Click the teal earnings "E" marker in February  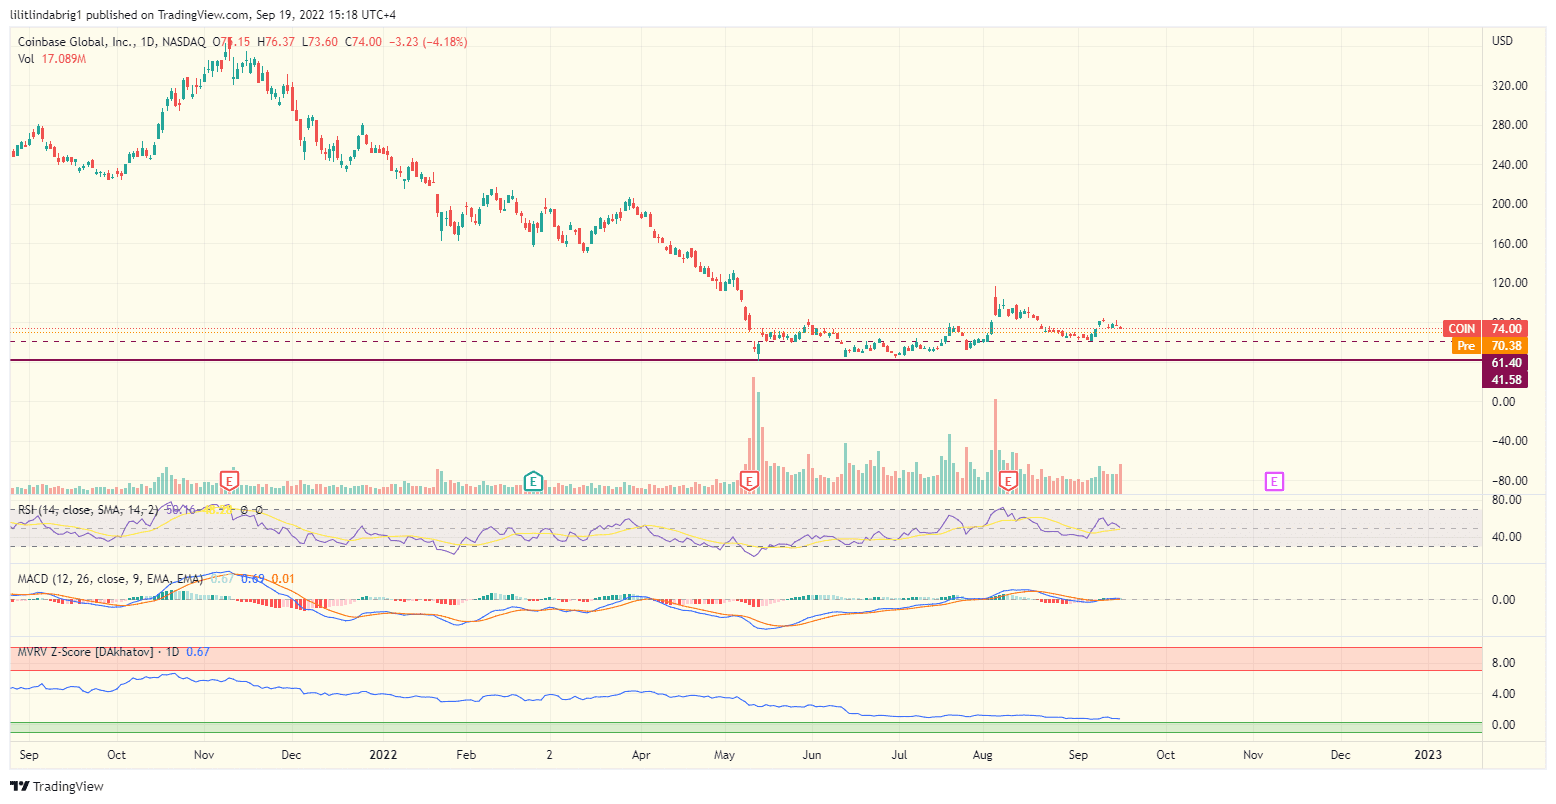[x=533, y=482]
